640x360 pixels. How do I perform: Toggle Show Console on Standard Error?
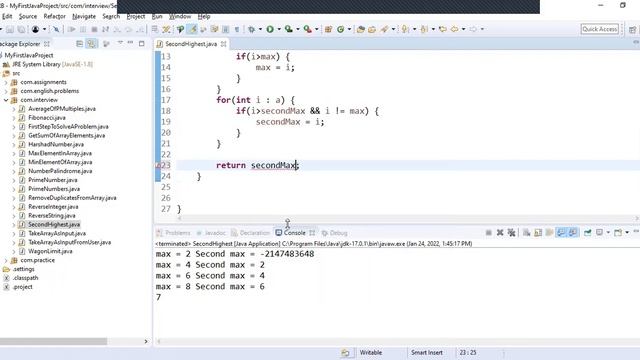pos(573,233)
